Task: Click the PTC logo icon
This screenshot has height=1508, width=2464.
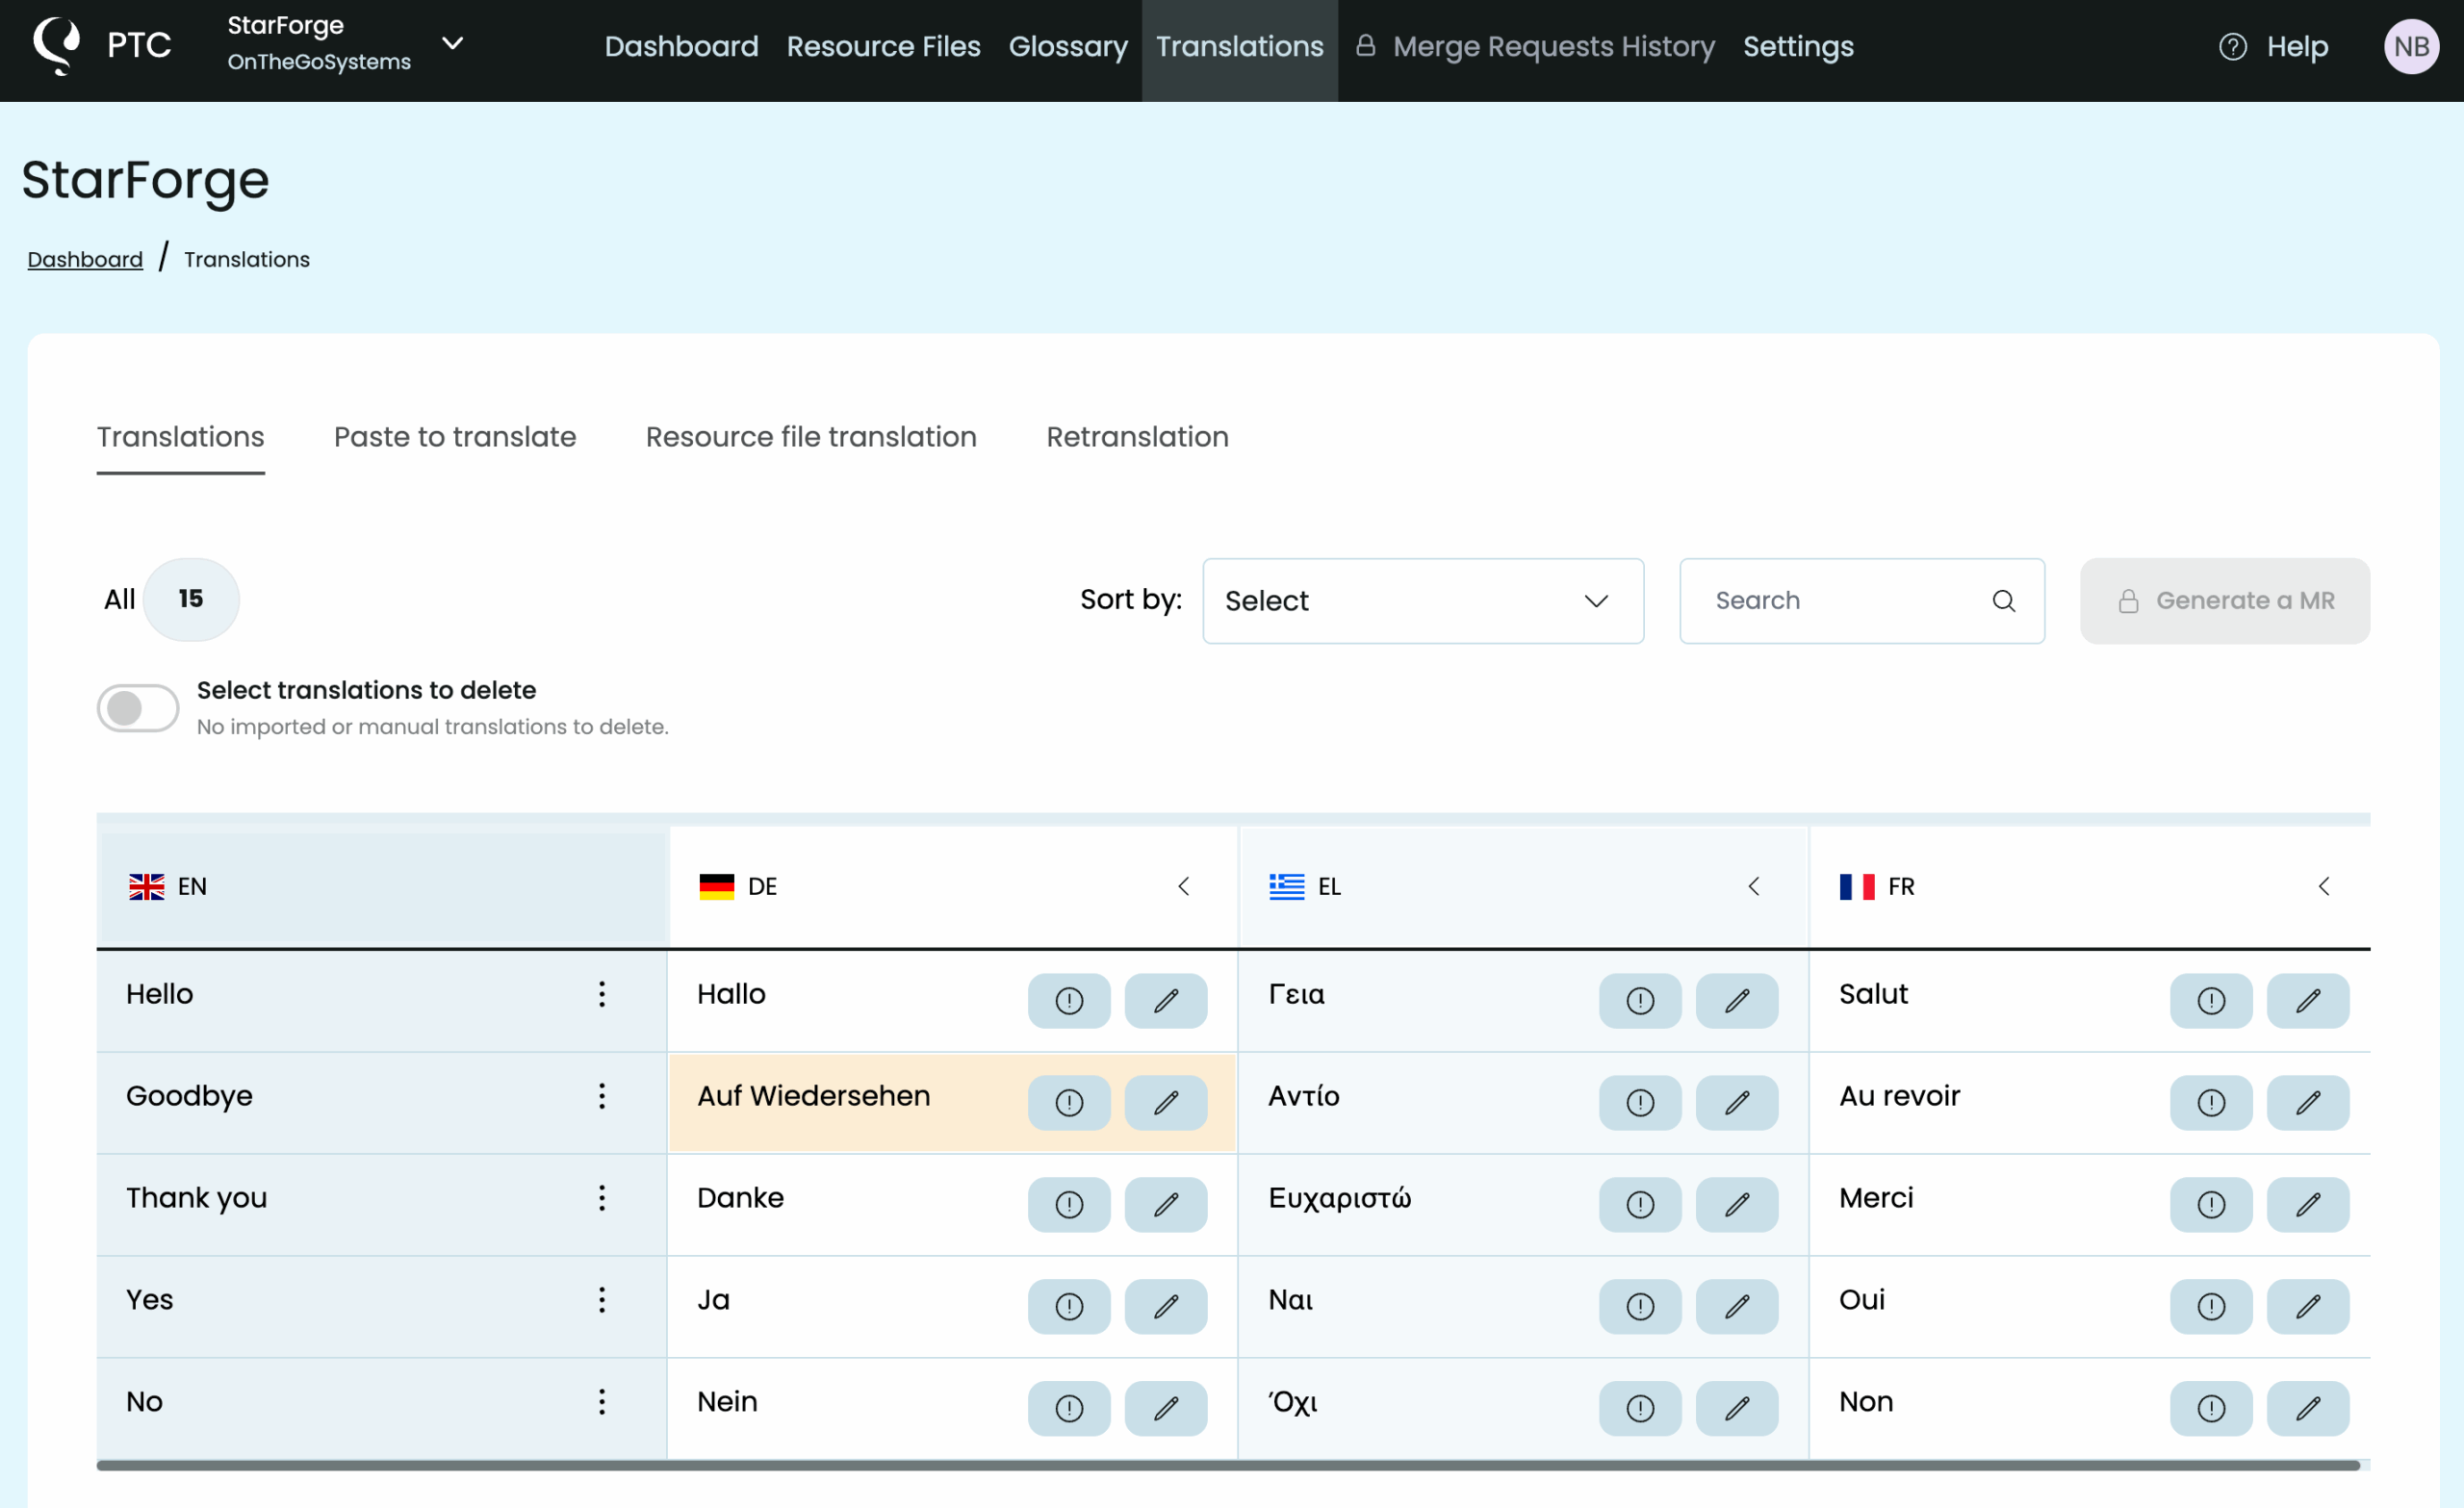Action: pos(56,45)
